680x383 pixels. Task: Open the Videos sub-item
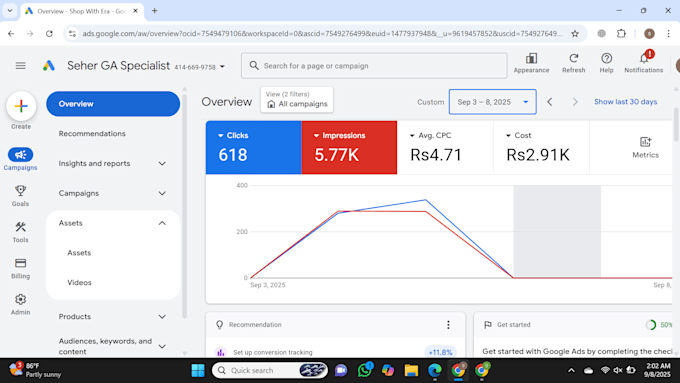pos(79,282)
